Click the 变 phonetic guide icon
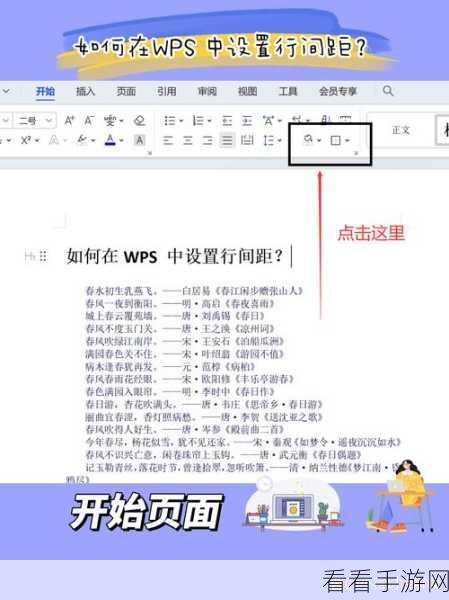The height and width of the screenshot is (600, 449). pos(109,121)
